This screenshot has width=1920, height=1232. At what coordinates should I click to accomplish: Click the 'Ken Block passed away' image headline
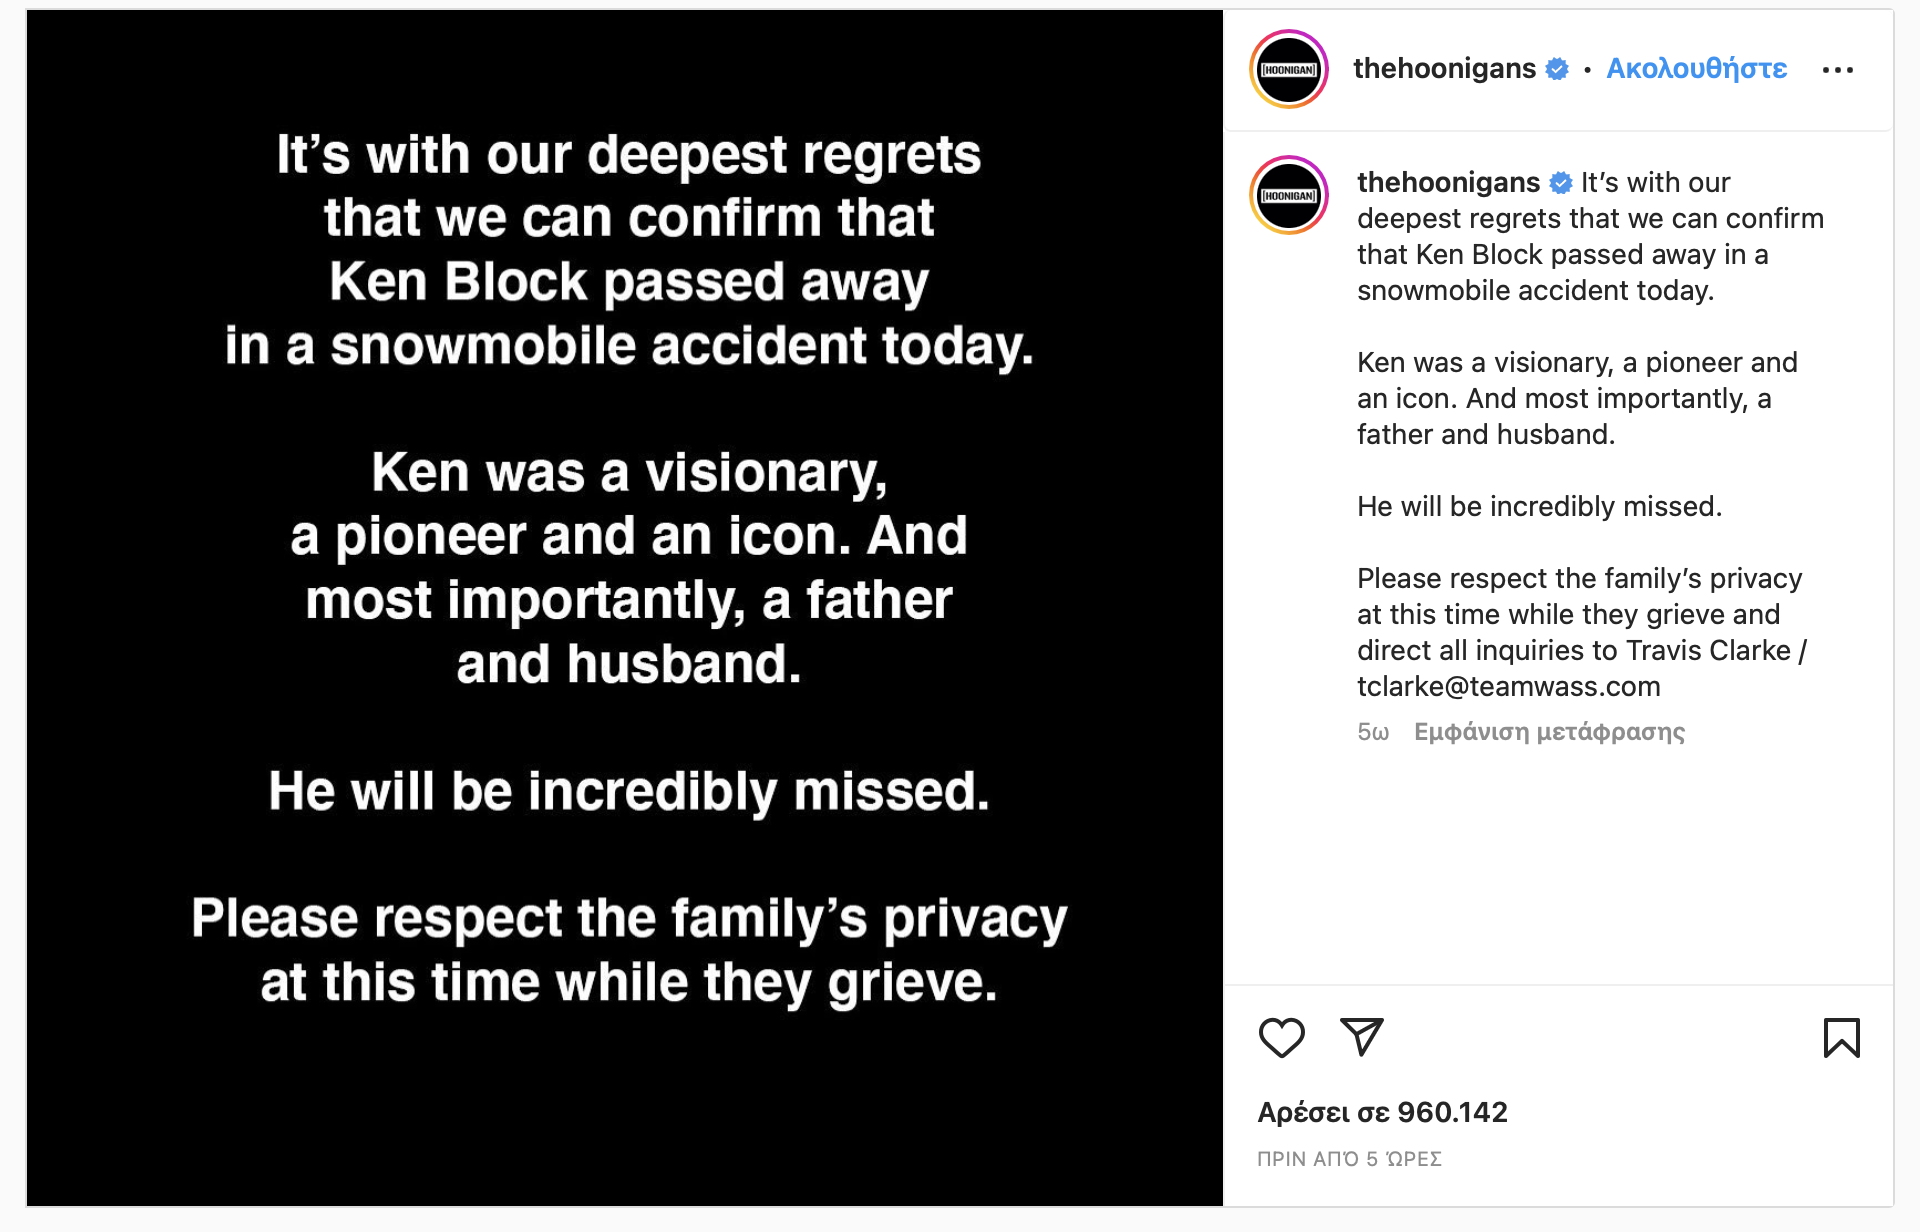pyautogui.click(x=629, y=282)
